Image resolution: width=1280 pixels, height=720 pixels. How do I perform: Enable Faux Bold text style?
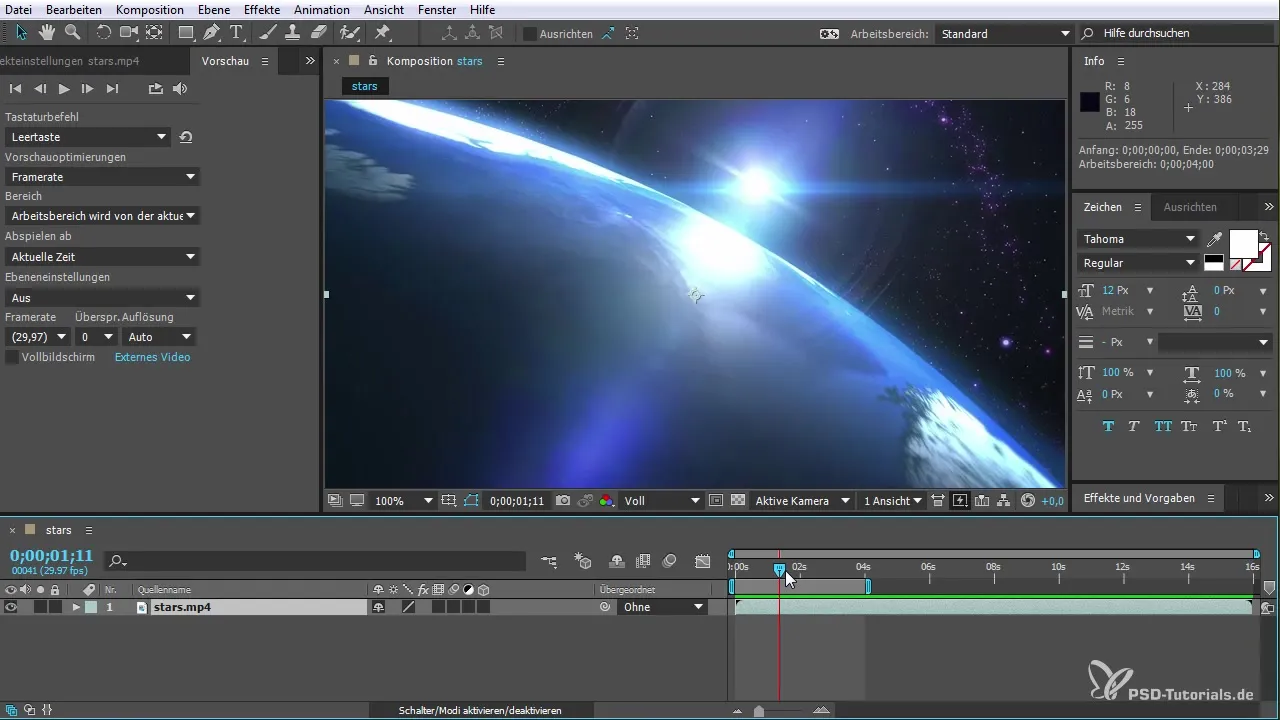(1108, 426)
